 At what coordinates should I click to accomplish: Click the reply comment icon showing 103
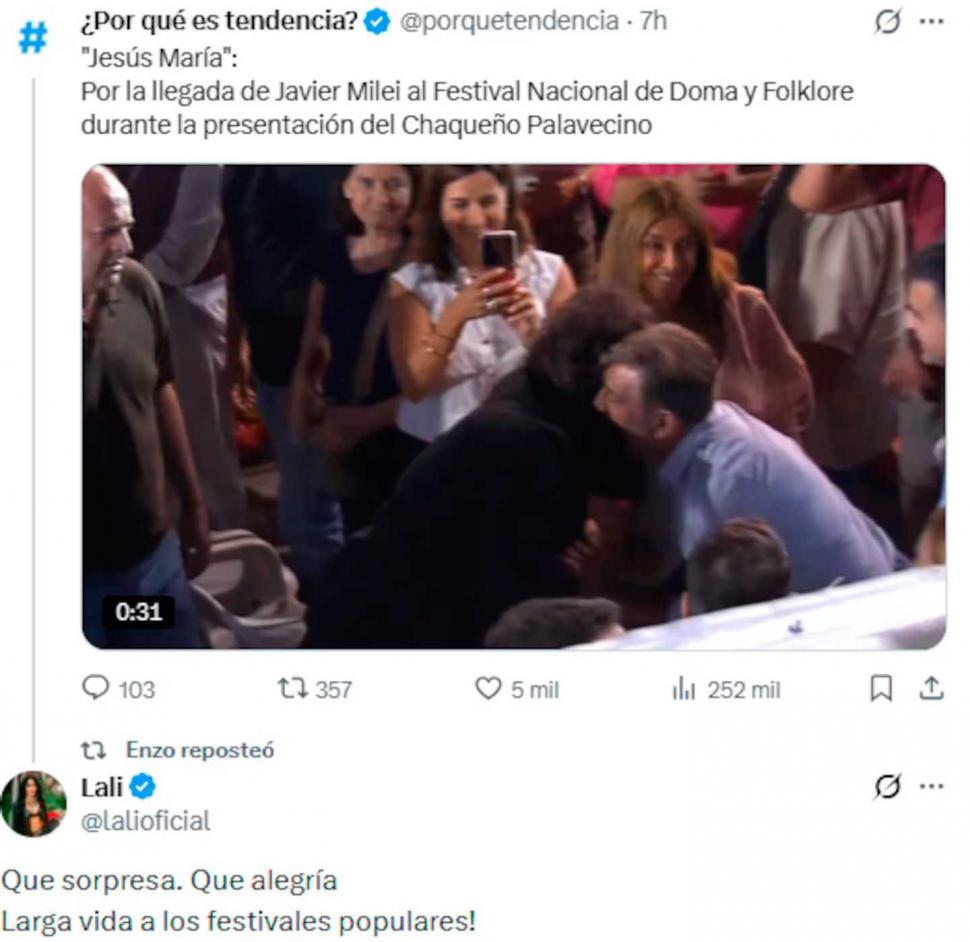tap(96, 689)
